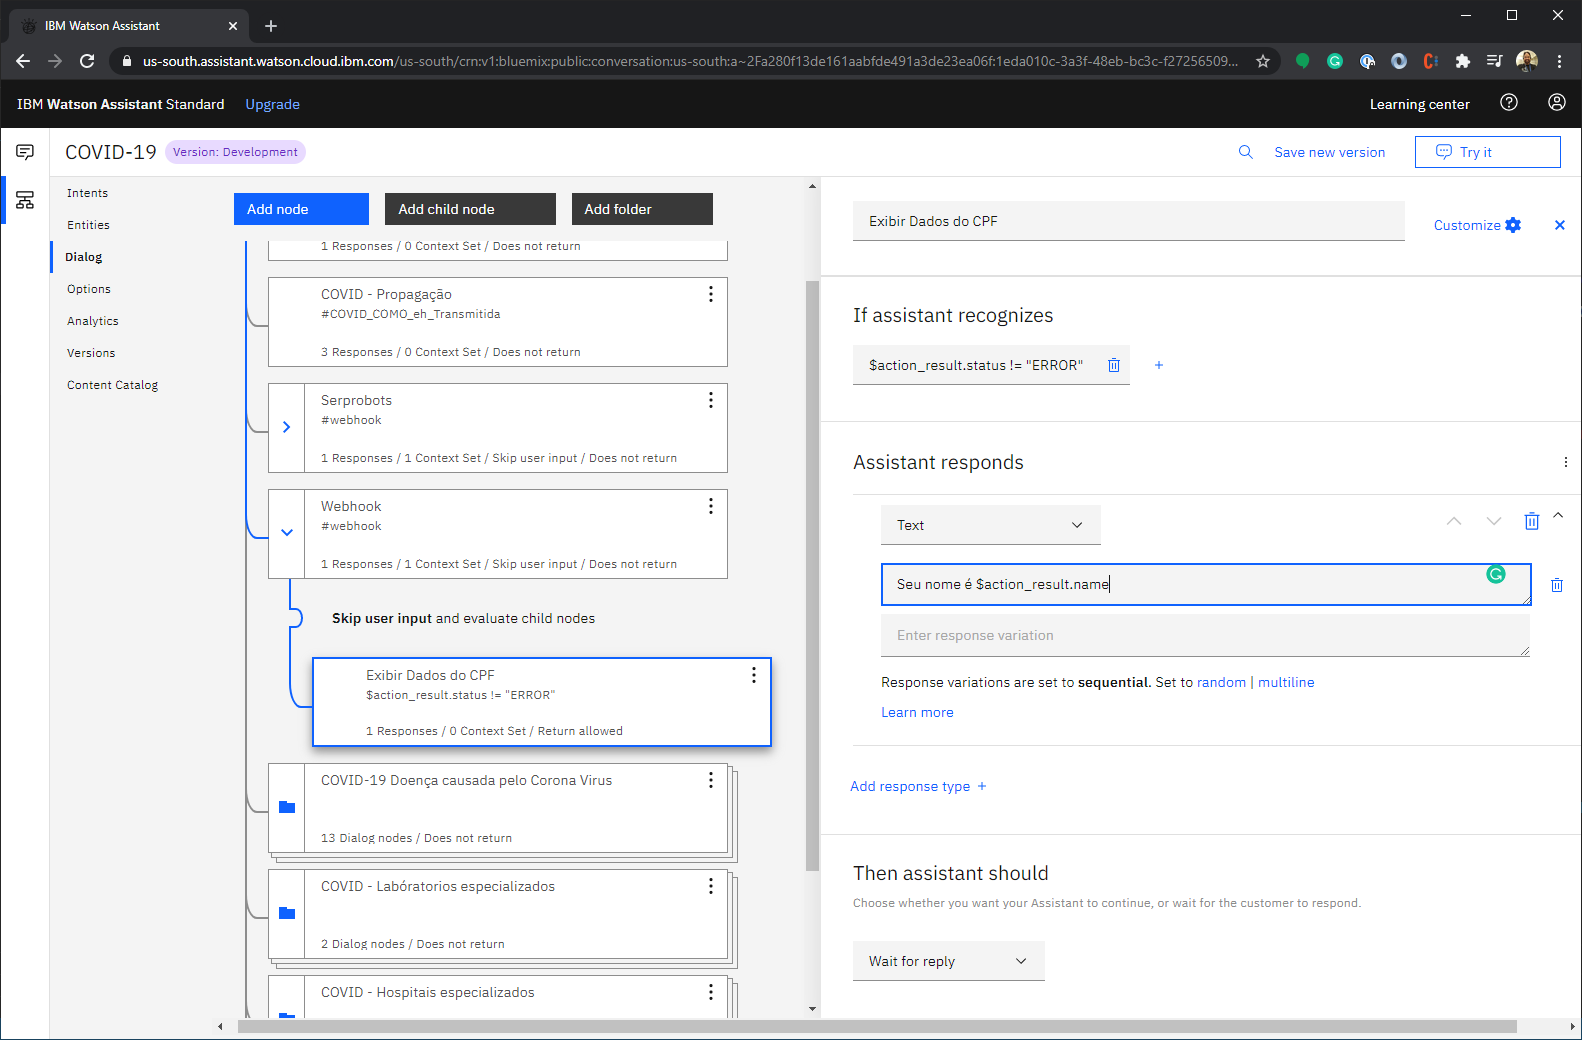Click the Add node button
The height and width of the screenshot is (1040, 1582).
(x=301, y=209)
